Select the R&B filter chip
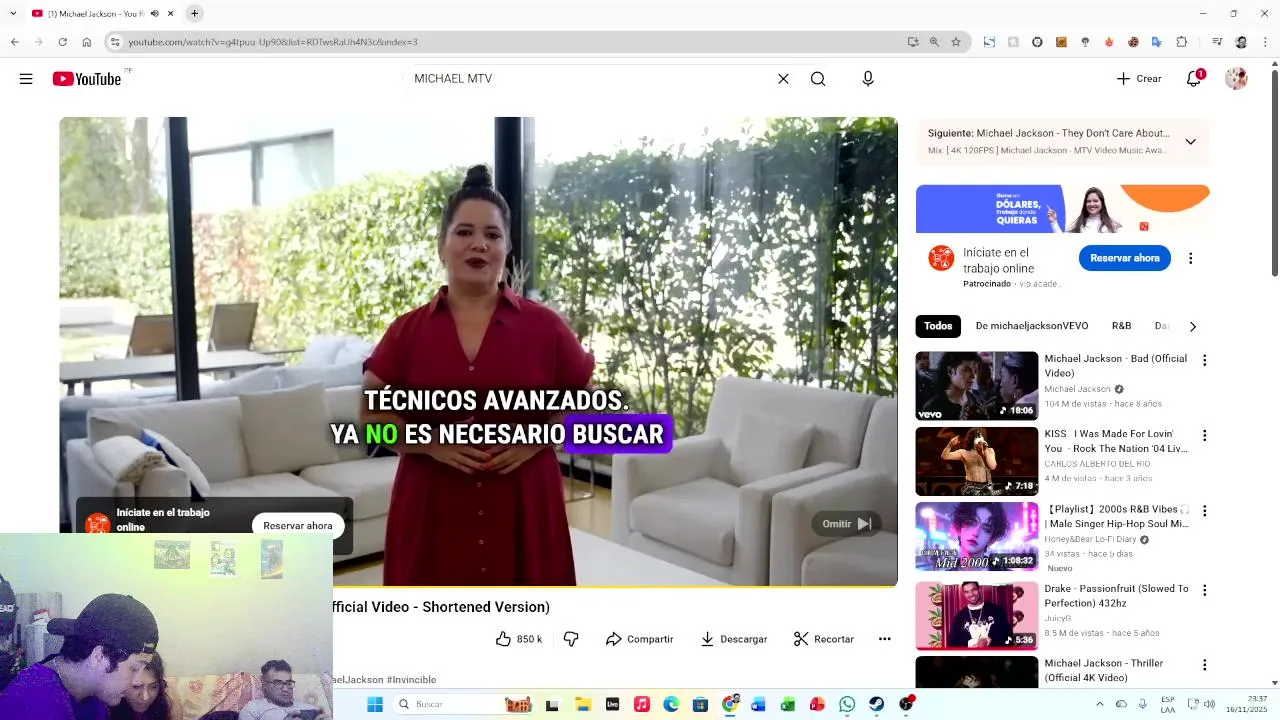This screenshot has height=720, width=1280. [x=1121, y=326]
